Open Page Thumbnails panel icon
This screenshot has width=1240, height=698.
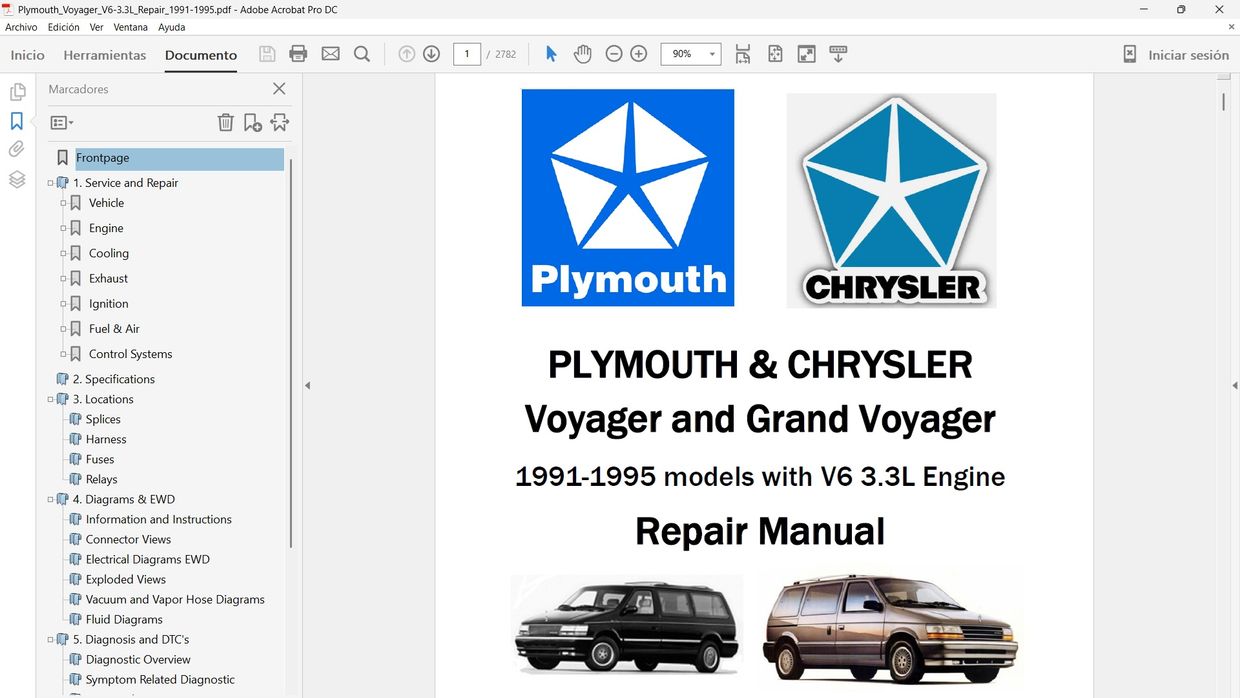[x=17, y=92]
